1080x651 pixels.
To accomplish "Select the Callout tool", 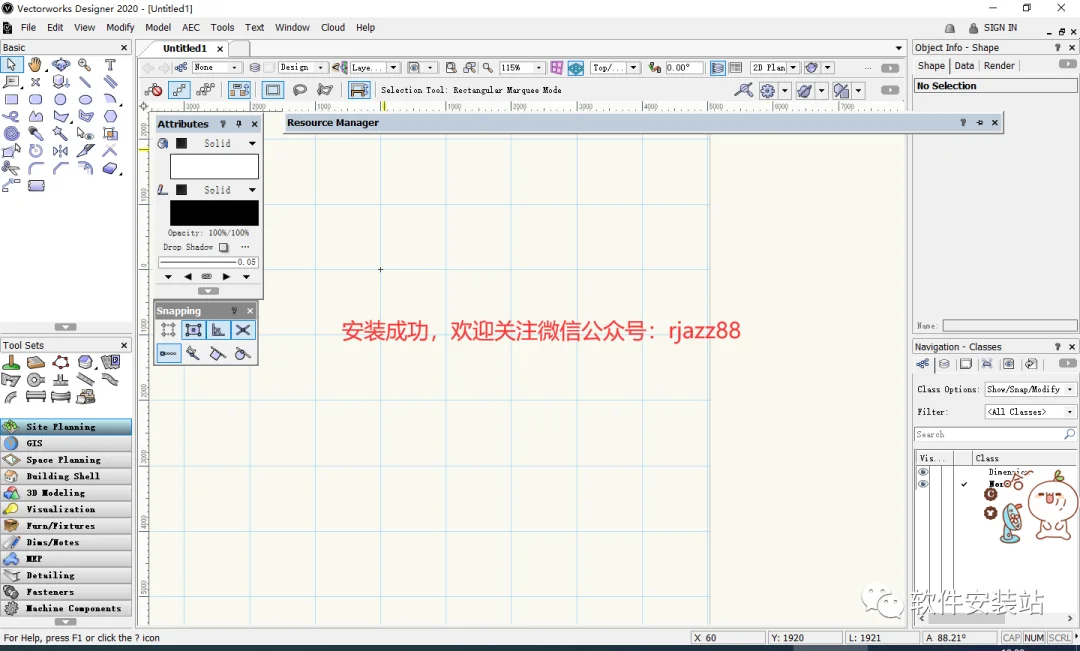I will (x=11, y=82).
